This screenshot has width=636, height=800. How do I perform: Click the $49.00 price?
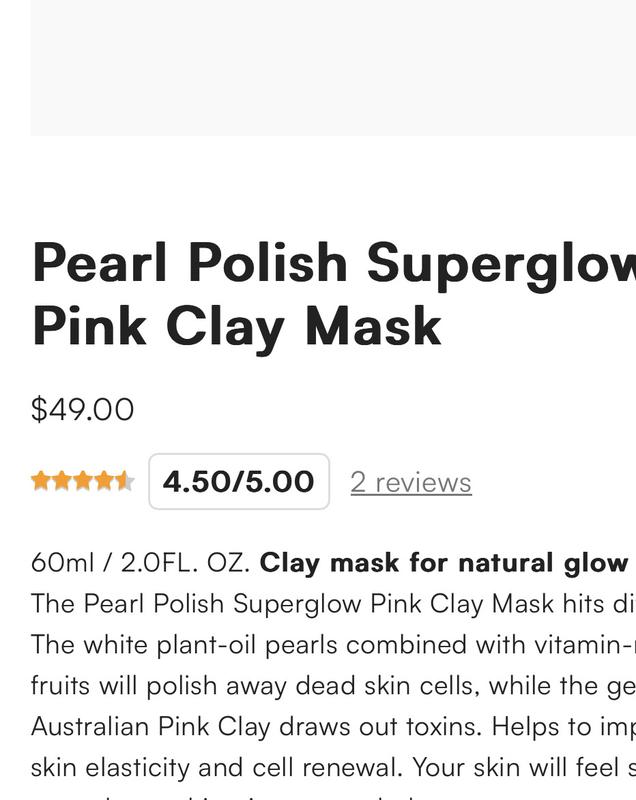[82, 409]
